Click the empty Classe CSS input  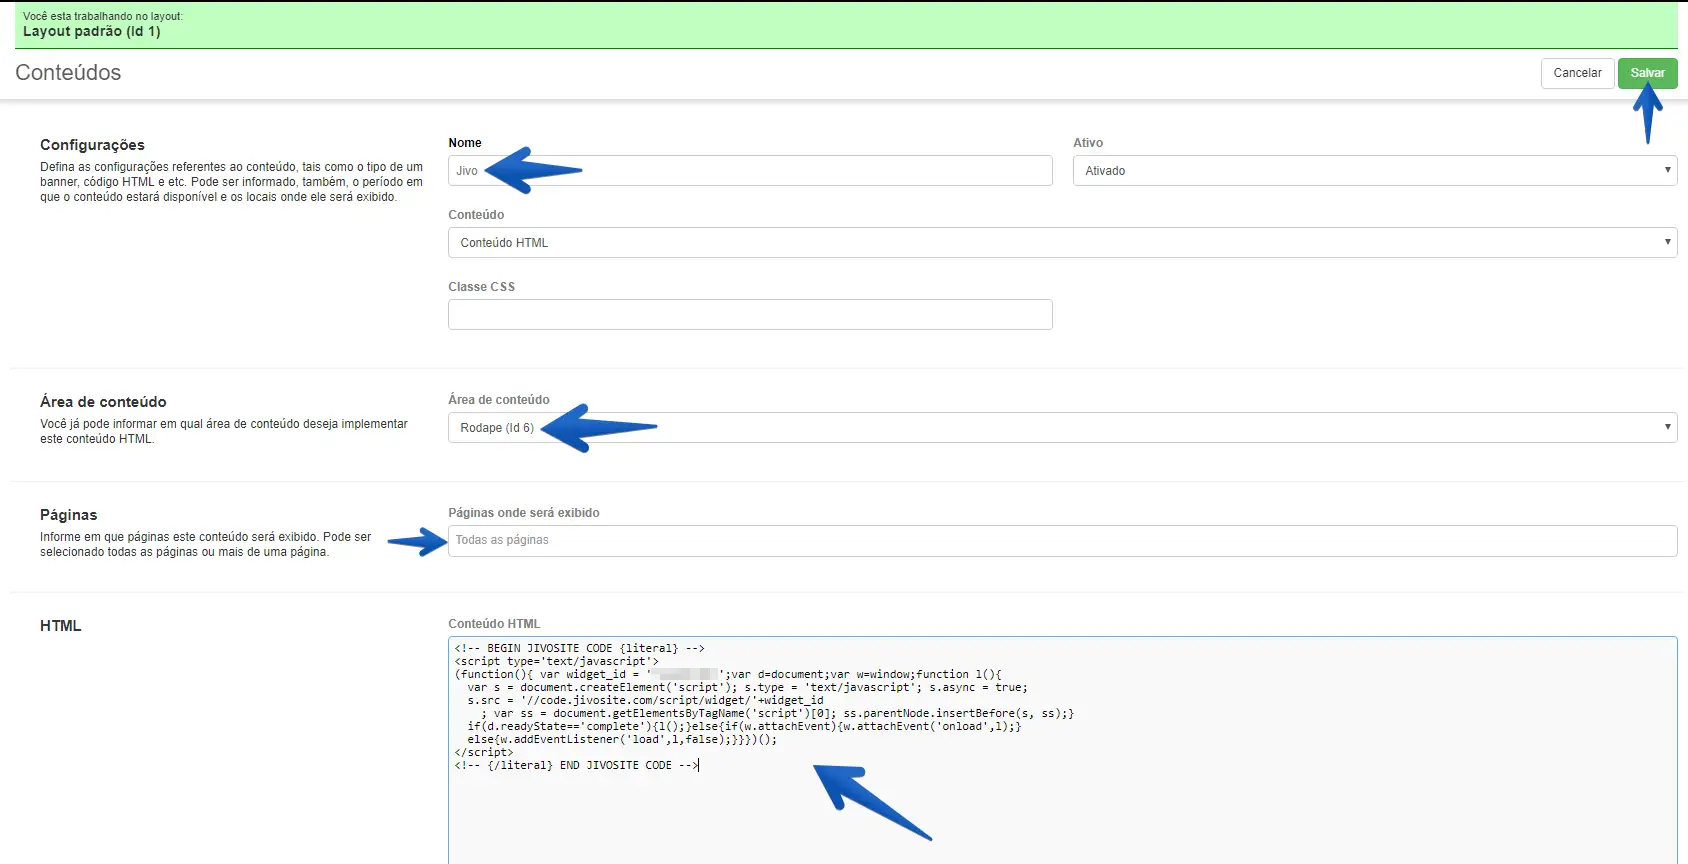tap(750, 315)
